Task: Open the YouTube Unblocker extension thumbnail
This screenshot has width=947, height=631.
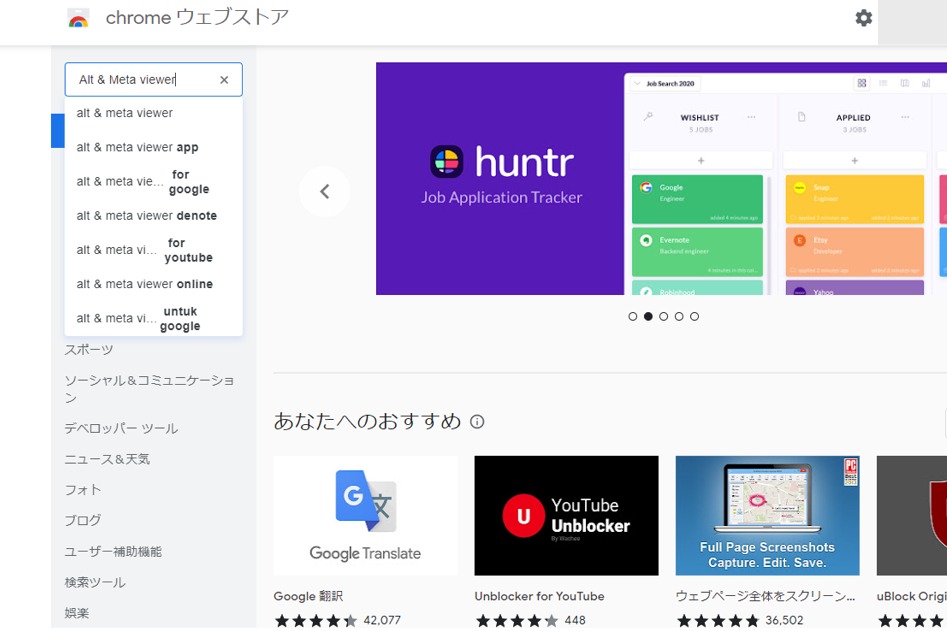Action: pyautogui.click(x=567, y=516)
